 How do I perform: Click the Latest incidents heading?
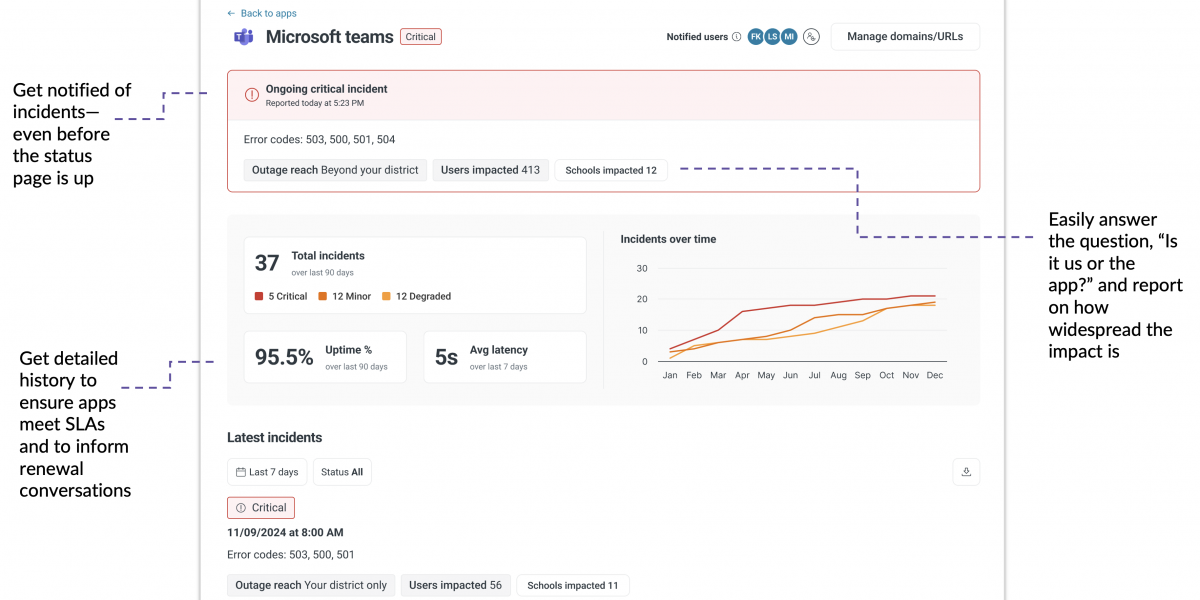pos(274,437)
